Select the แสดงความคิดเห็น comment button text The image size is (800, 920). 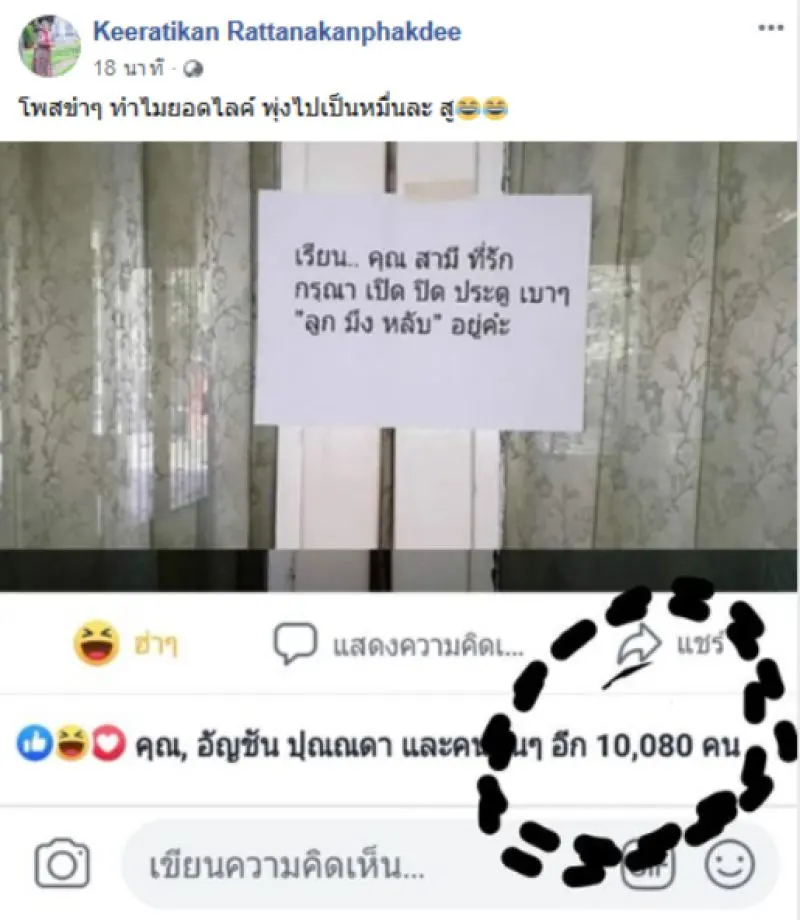[428, 645]
